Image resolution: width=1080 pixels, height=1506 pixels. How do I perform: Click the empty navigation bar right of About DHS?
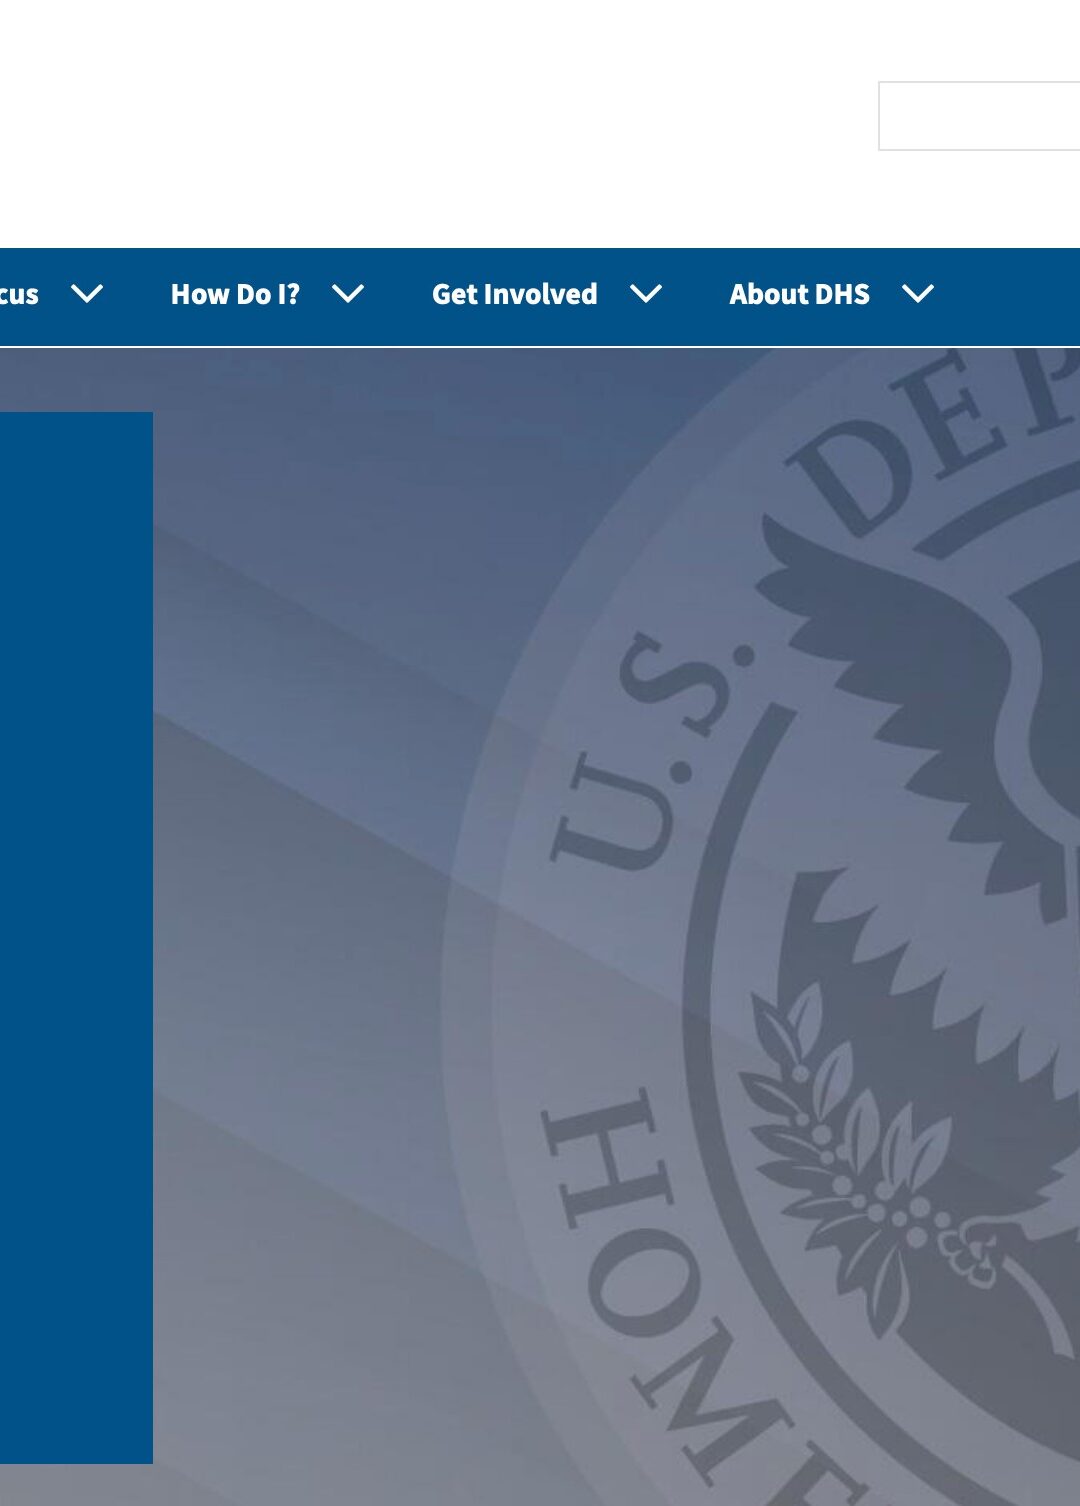click(x=1010, y=294)
